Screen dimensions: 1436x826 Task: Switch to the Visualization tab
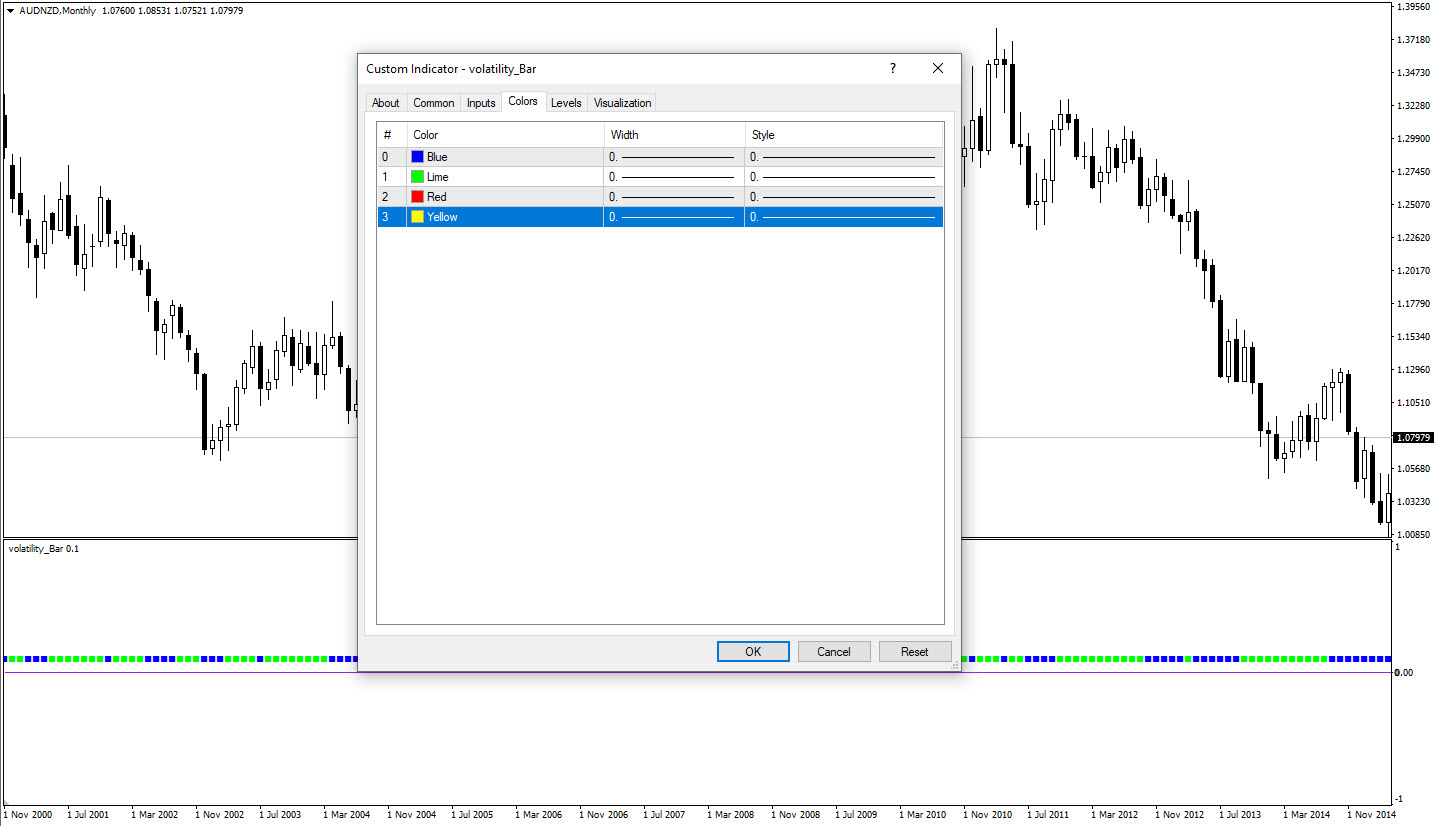point(622,103)
